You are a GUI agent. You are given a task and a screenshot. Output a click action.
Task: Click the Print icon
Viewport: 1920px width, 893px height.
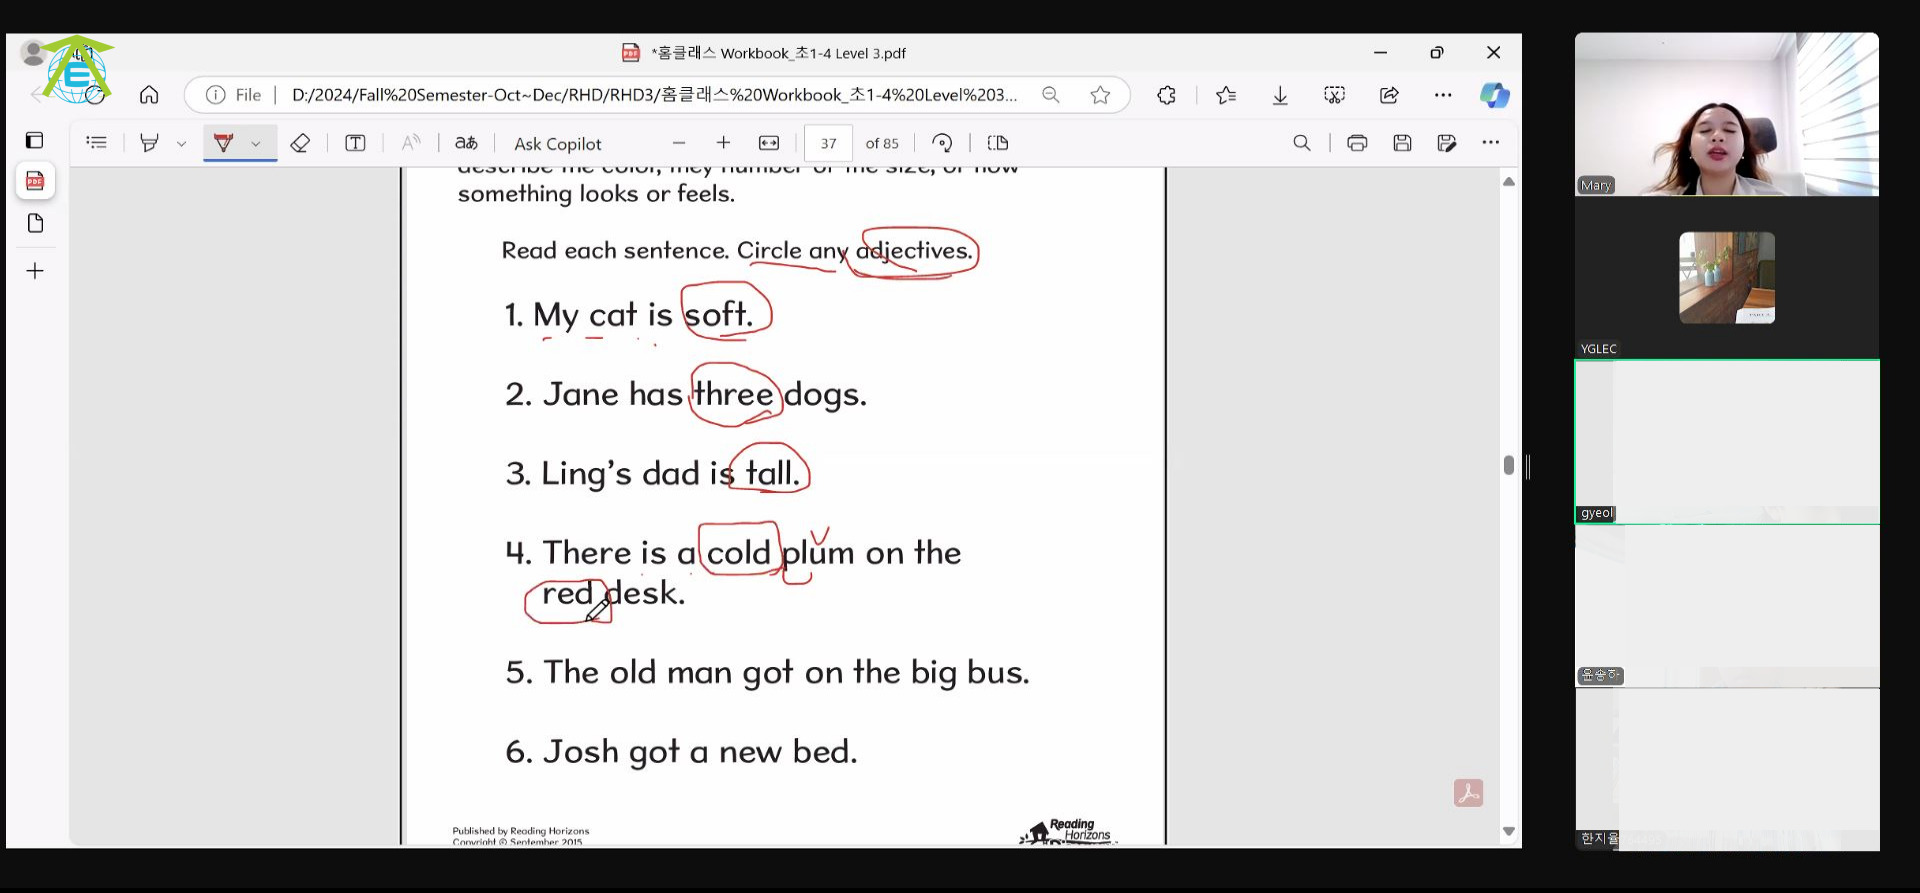coord(1357,143)
